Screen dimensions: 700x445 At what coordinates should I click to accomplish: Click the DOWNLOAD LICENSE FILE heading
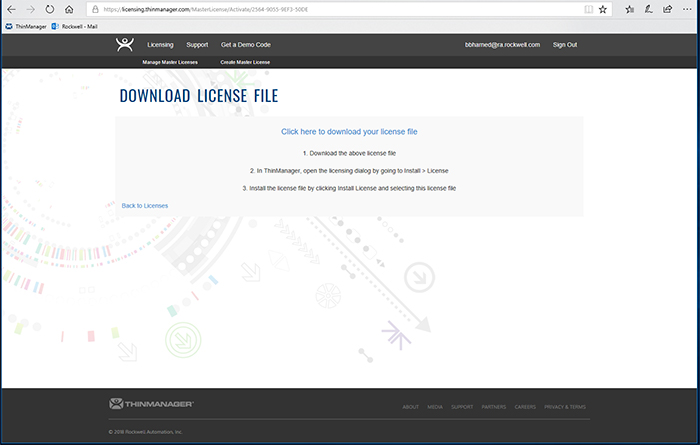[199, 96]
